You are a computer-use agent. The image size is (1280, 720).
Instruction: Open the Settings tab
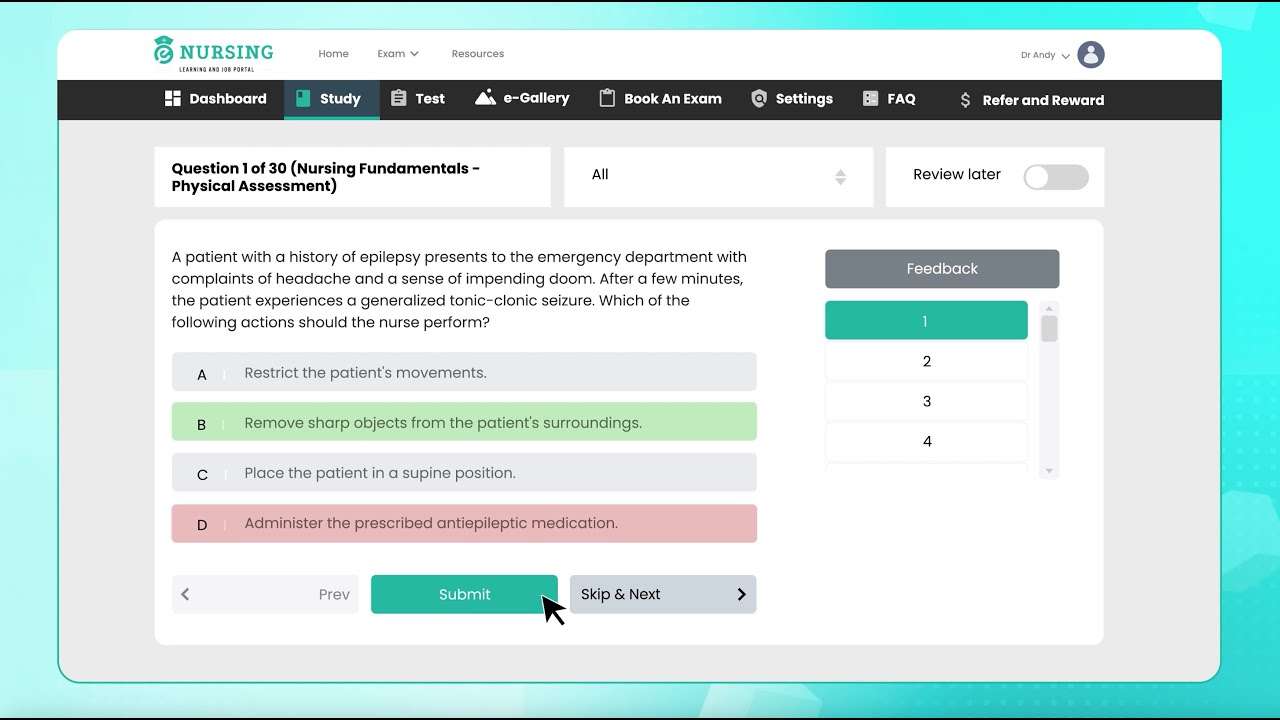pos(792,99)
